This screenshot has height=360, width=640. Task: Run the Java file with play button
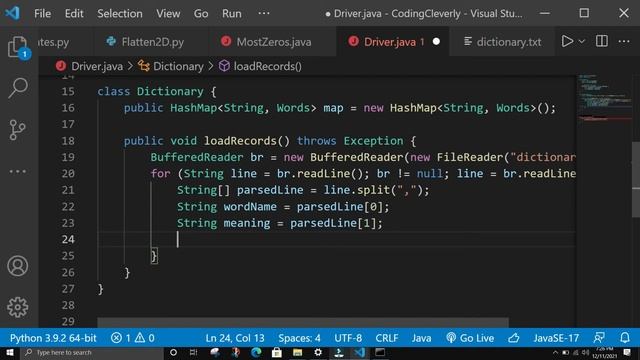click(x=567, y=41)
